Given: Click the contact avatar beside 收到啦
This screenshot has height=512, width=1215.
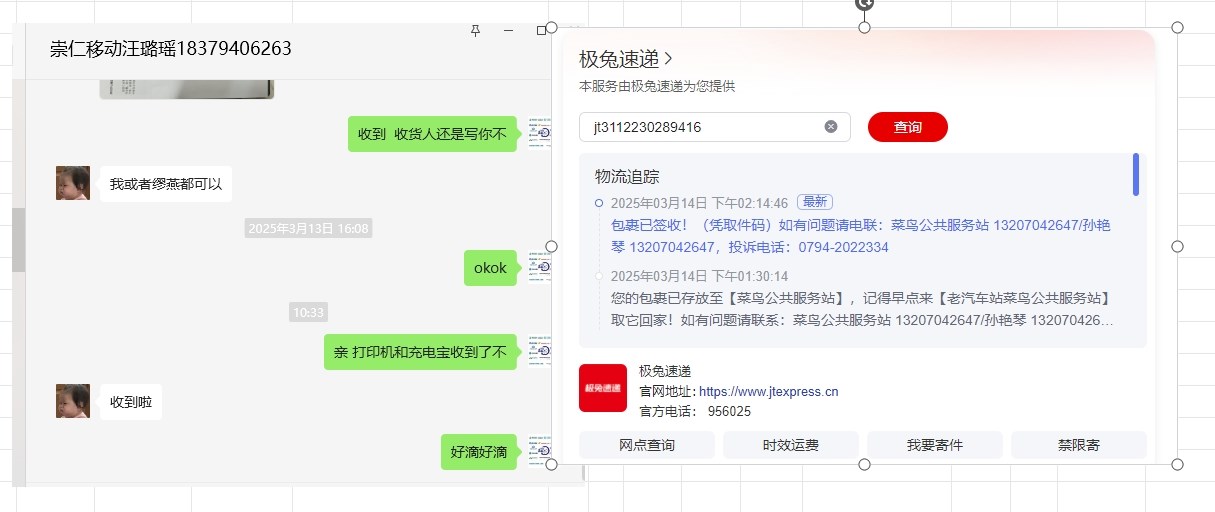Looking at the screenshot, I should click(x=73, y=401).
